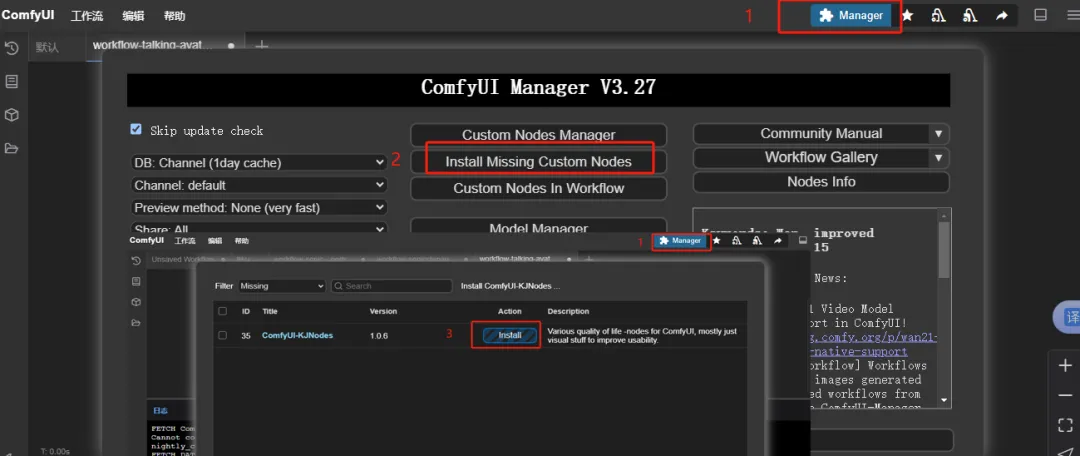Click the fit view canvas icon

[x=1065, y=424]
